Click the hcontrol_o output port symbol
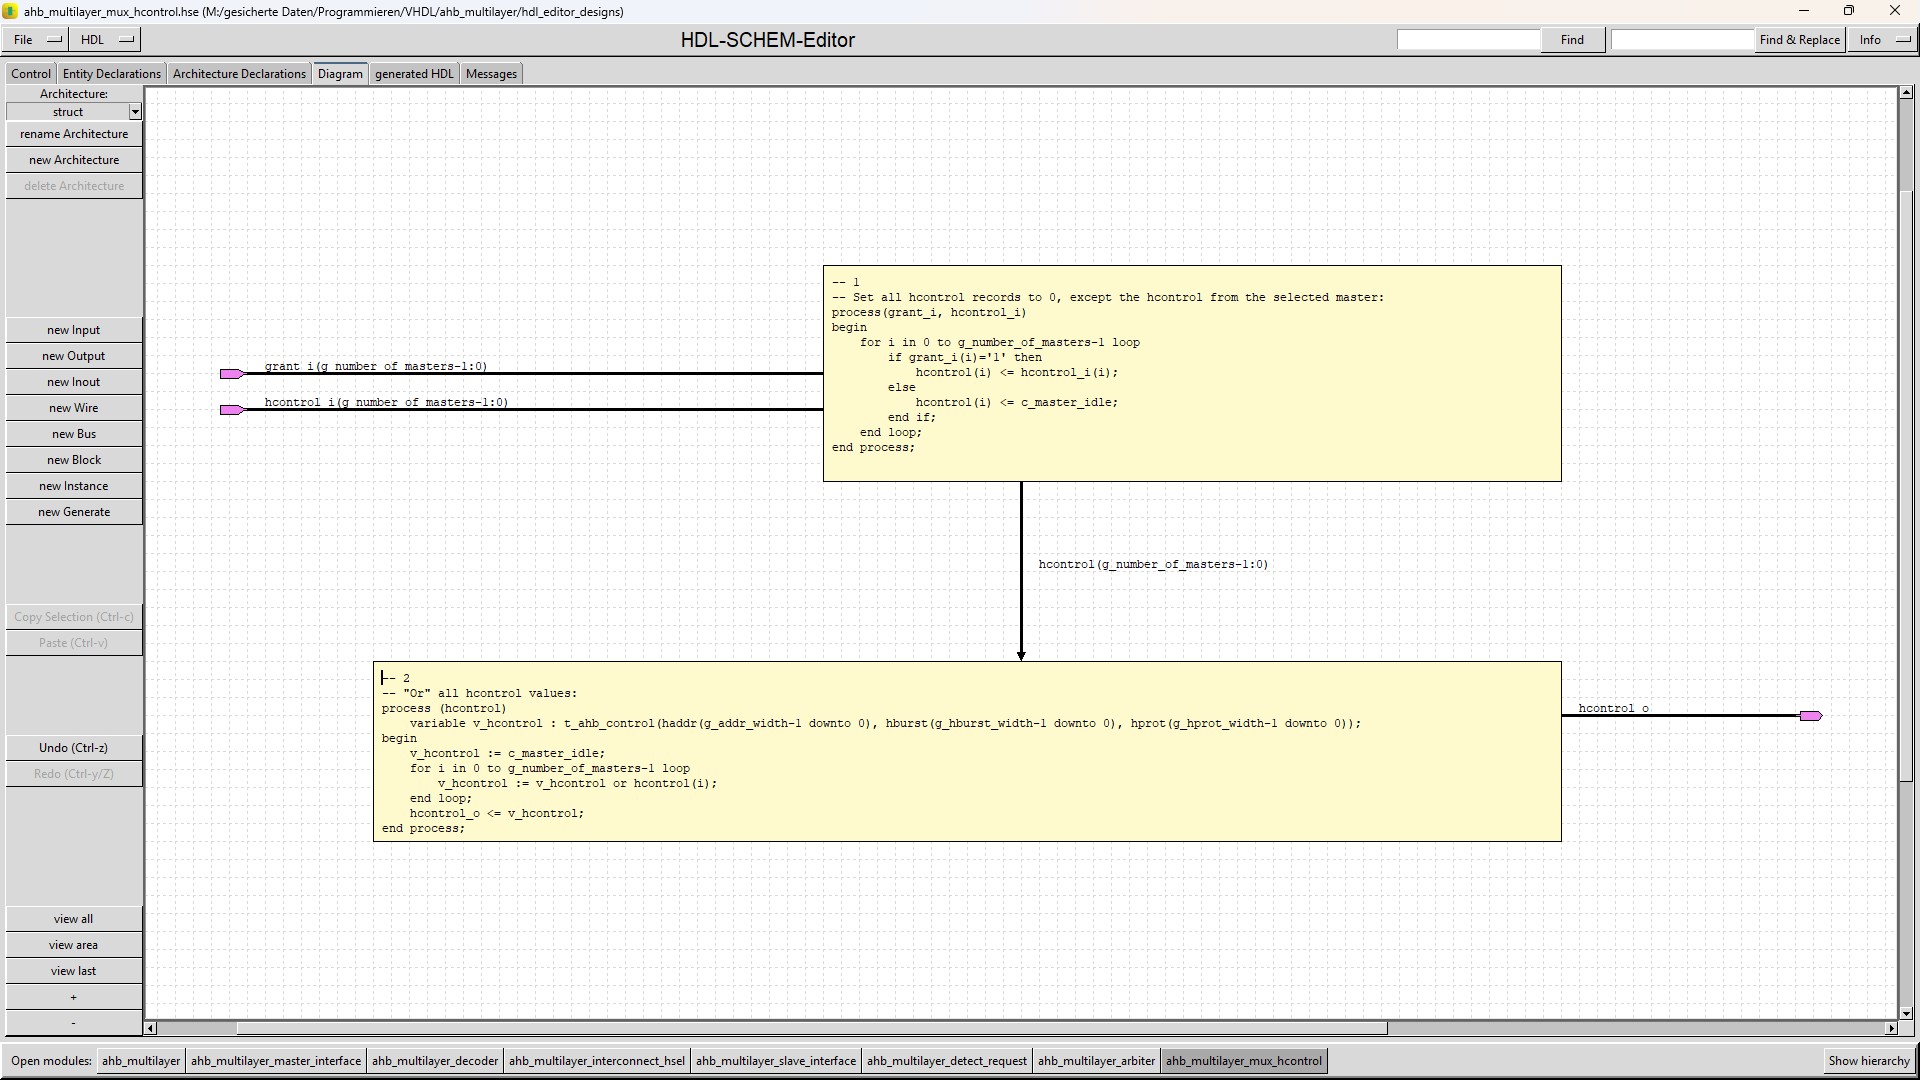1920x1080 pixels. tap(1810, 716)
